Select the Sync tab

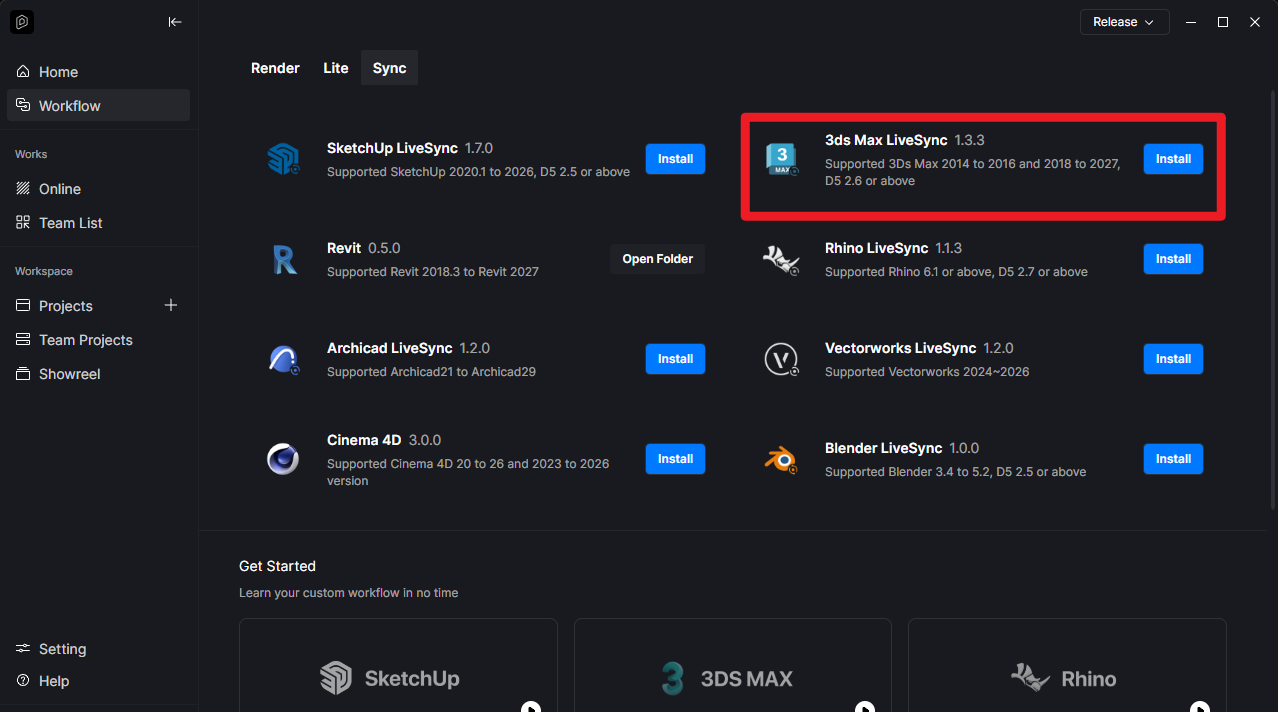click(x=390, y=68)
